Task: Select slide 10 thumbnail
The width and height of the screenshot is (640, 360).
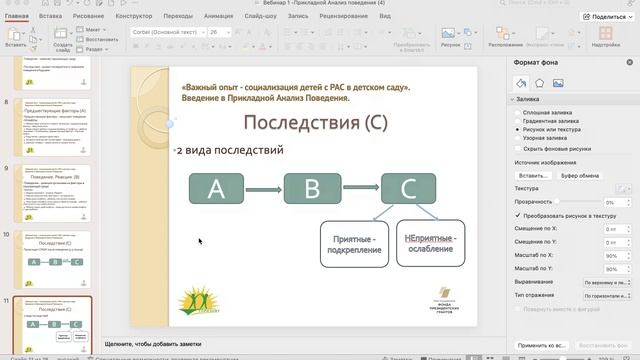Action: point(52,260)
